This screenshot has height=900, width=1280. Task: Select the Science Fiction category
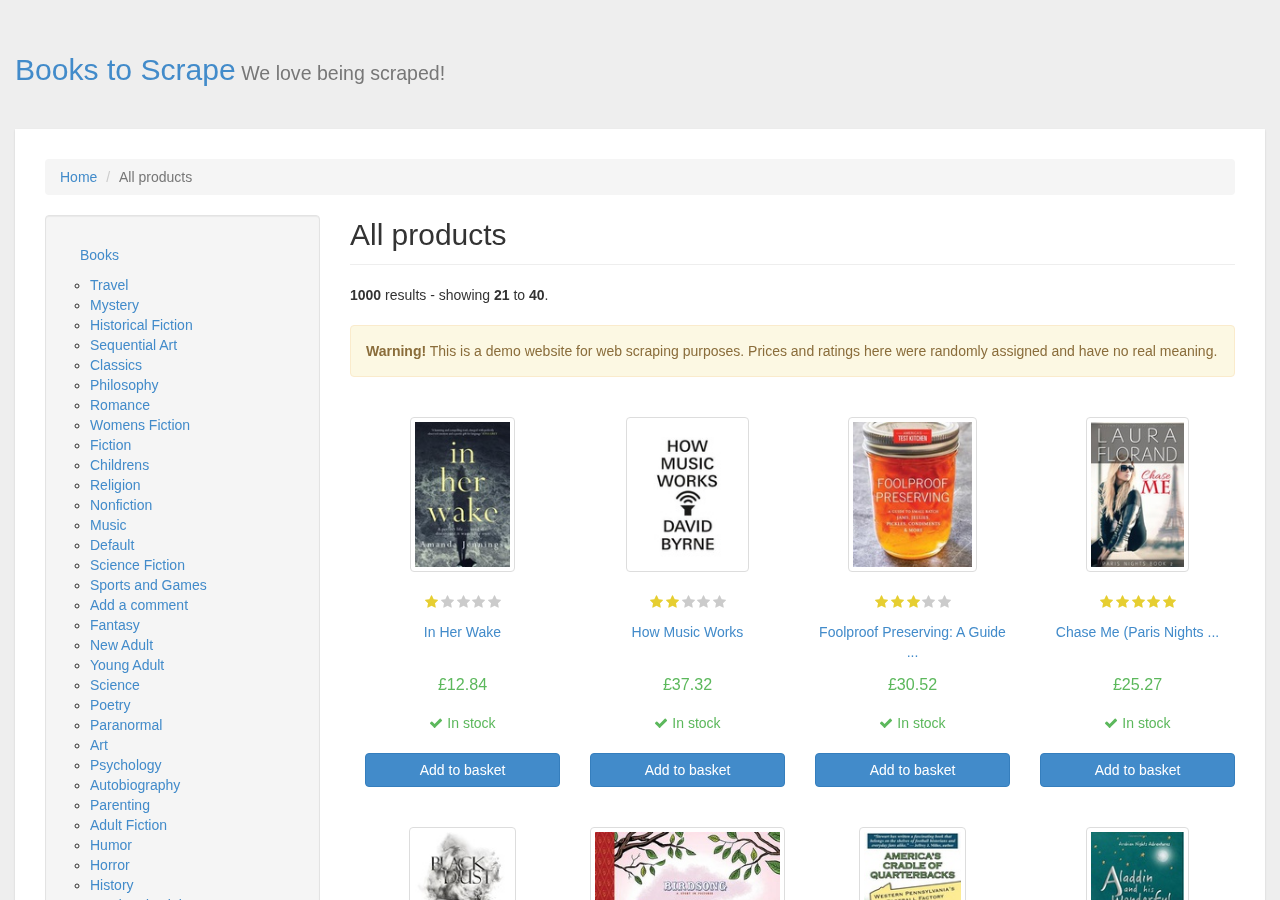click(x=137, y=565)
